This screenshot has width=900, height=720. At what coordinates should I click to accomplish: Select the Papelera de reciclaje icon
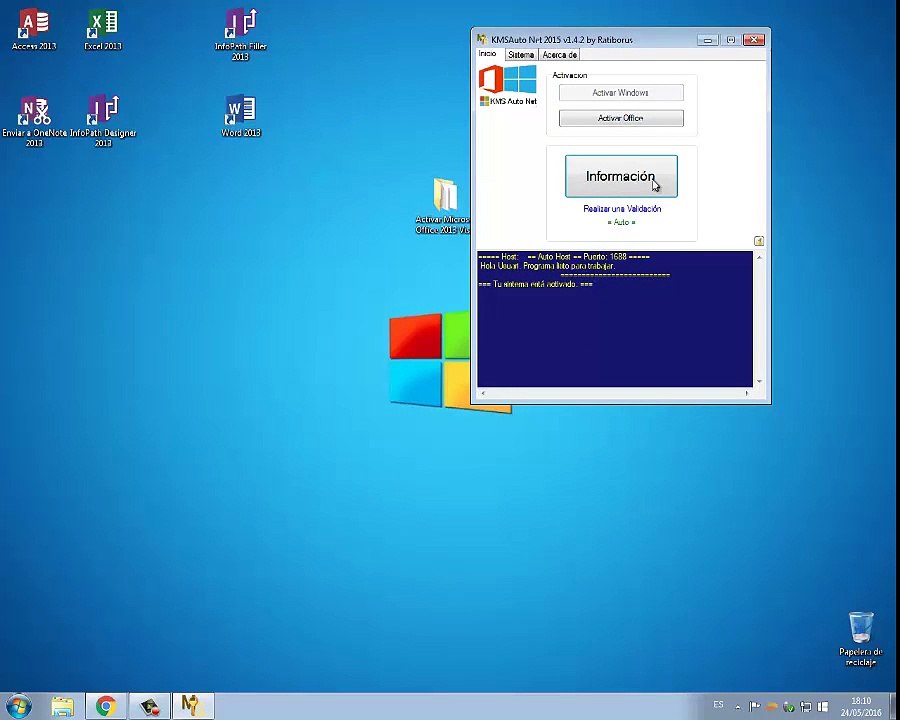click(860, 639)
